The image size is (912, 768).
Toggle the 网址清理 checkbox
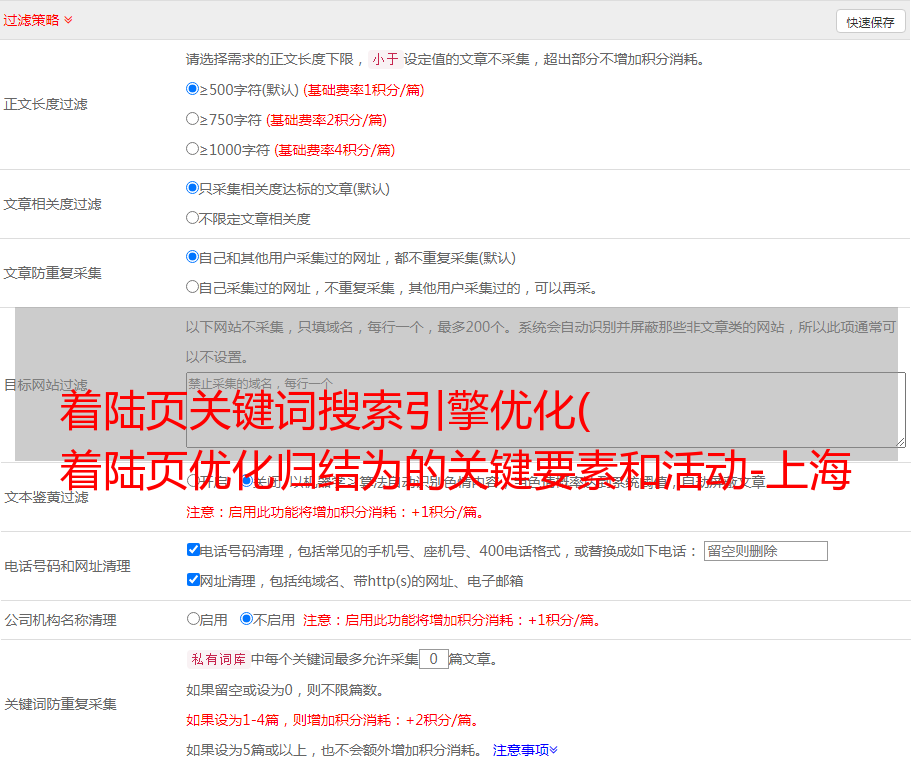point(194,580)
